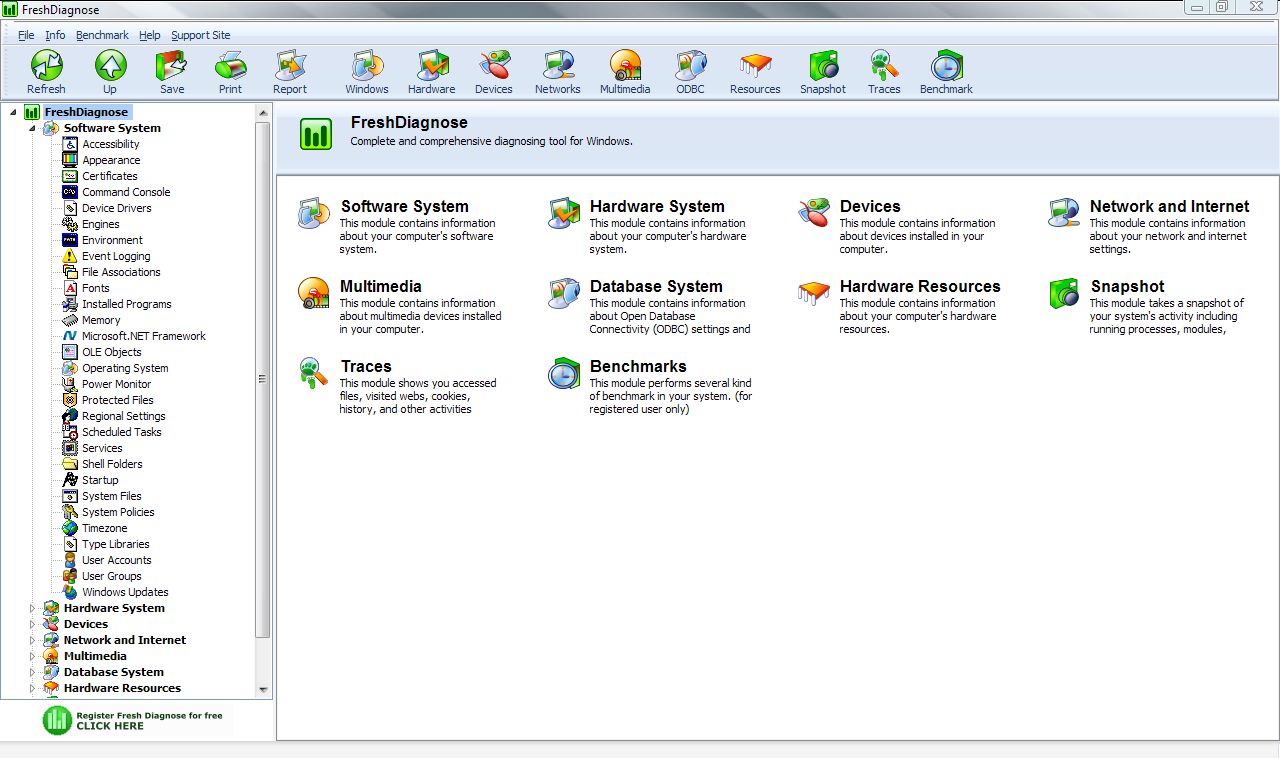The width and height of the screenshot is (1280, 758).
Task: Open the File menu
Action: point(26,35)
